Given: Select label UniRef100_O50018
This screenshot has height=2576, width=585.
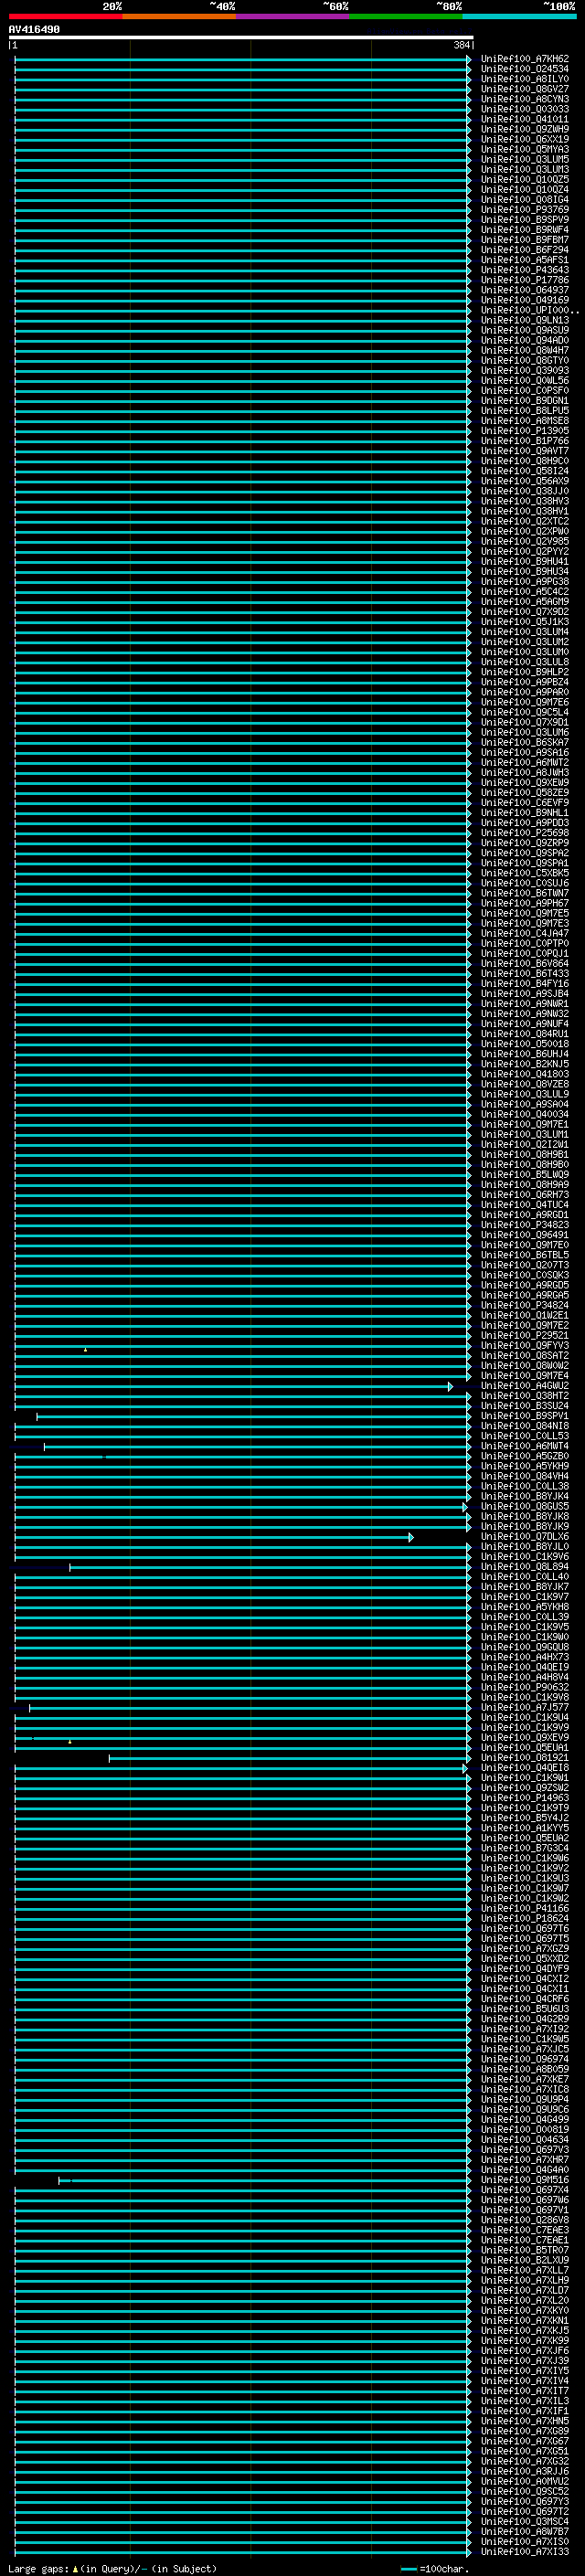Looking at the screenshot, I should click(524, 1044).
